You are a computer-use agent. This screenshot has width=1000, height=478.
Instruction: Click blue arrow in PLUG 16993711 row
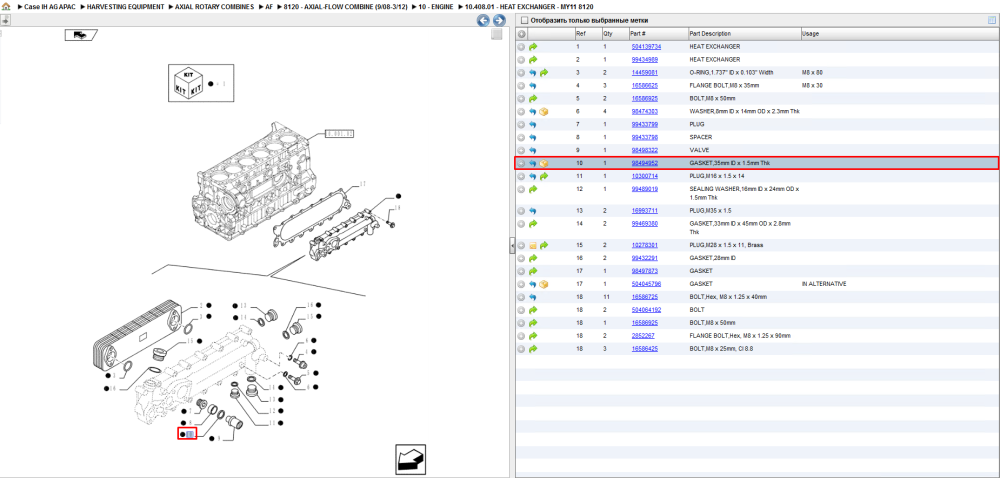533,210
